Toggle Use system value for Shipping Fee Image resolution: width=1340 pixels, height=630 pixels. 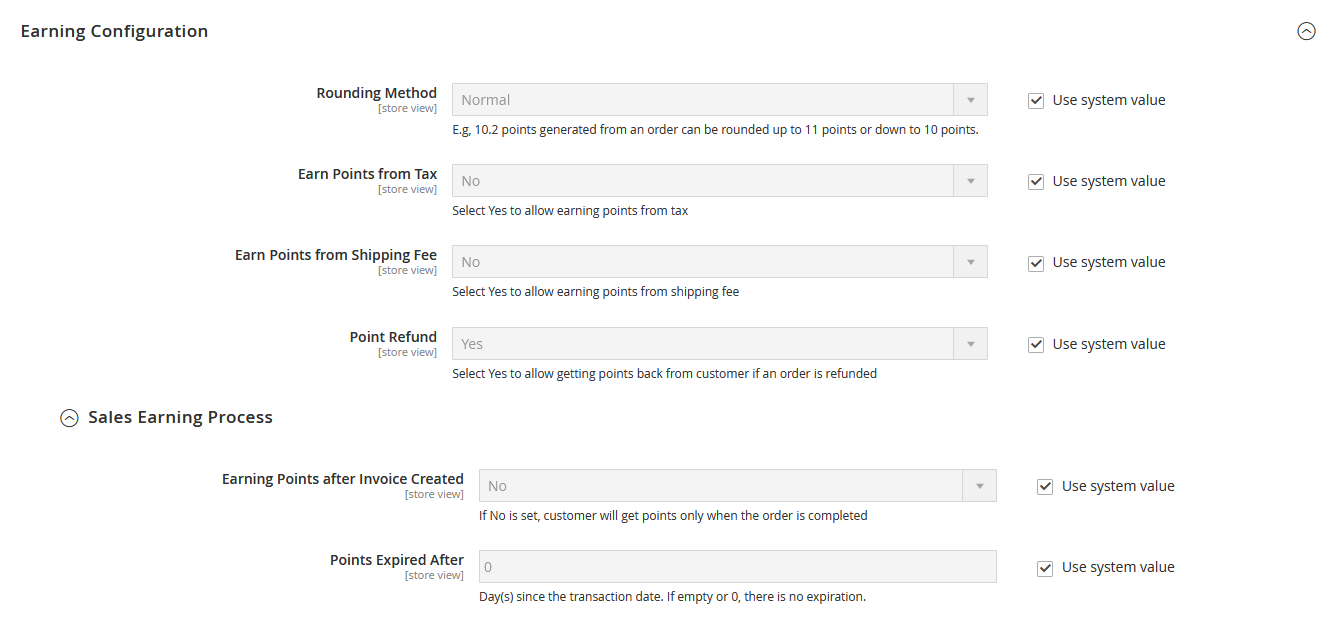coord(1036,262)
